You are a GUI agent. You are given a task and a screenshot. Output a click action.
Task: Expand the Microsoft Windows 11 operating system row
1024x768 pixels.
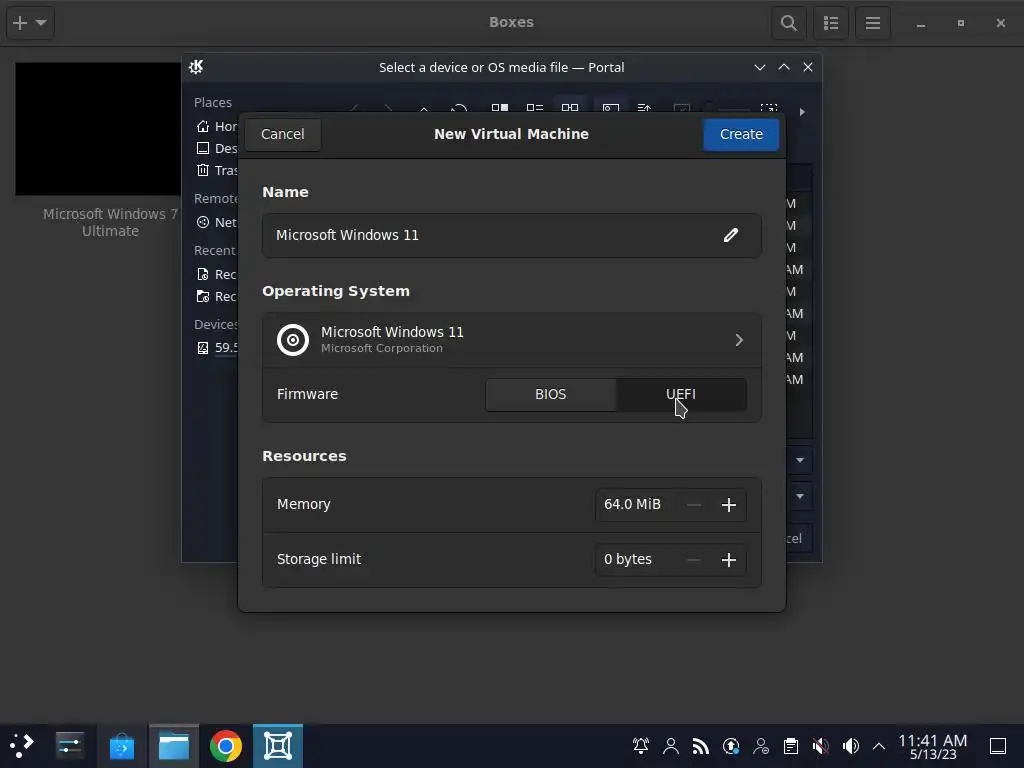pos(511,340)
